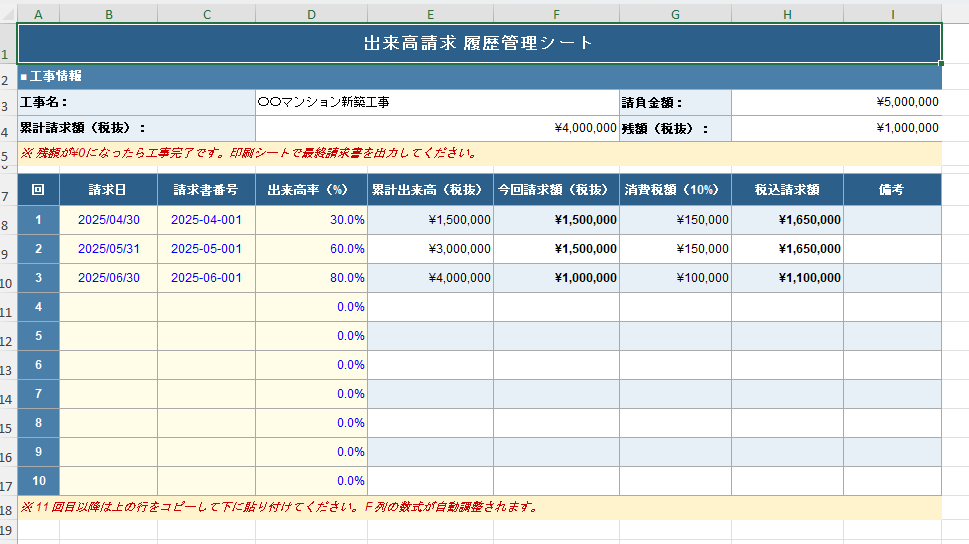Select the 残額 value ¥1,000,000 cell

coord(836,128)
